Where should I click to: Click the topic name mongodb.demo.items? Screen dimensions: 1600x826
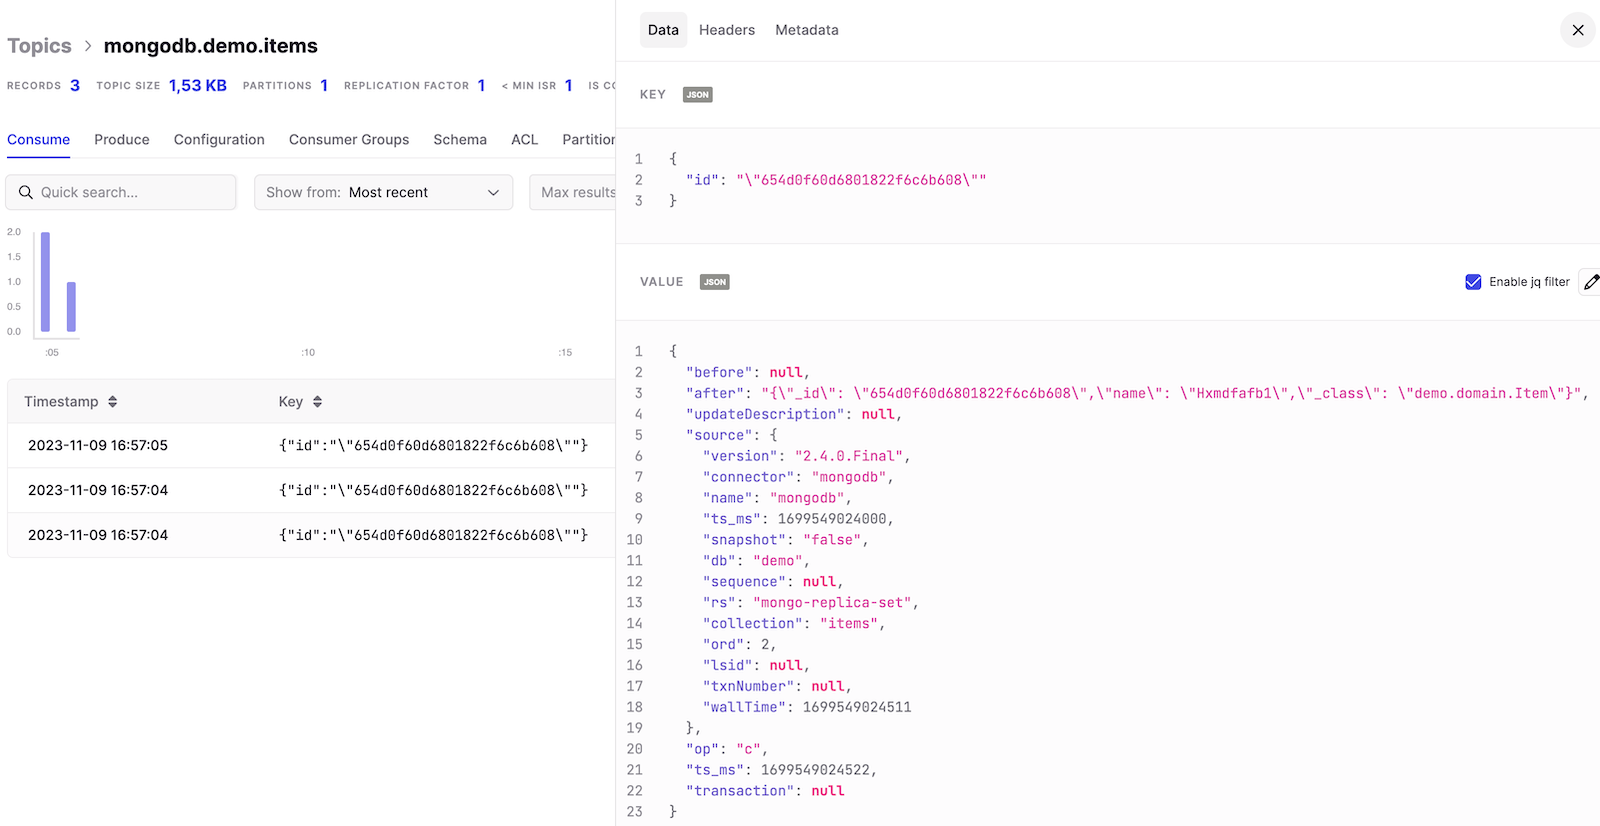(211, 46)
